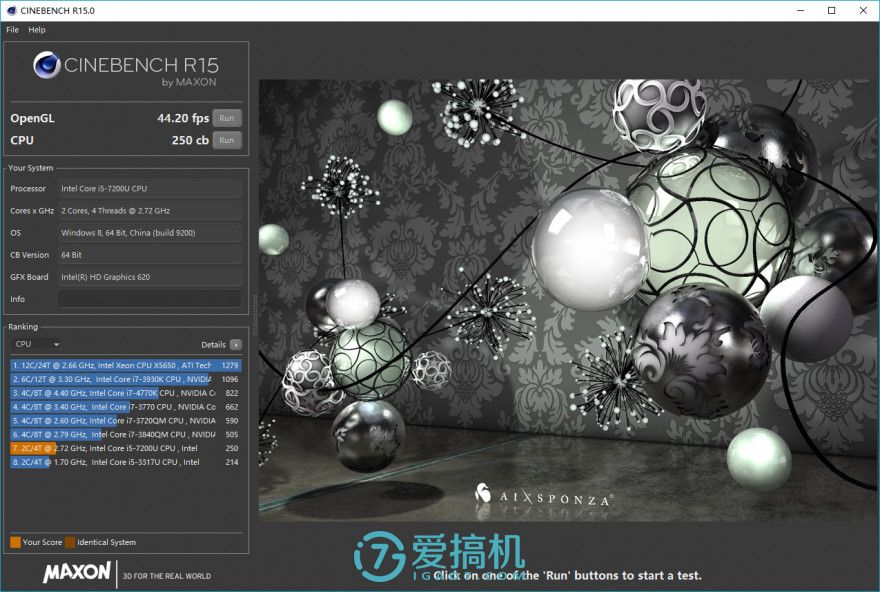Image resolution: width=880 pixels, height=592 pixels.
Task: Select ranking row 6 Core i7-3840QM
Action: point(126,434)
